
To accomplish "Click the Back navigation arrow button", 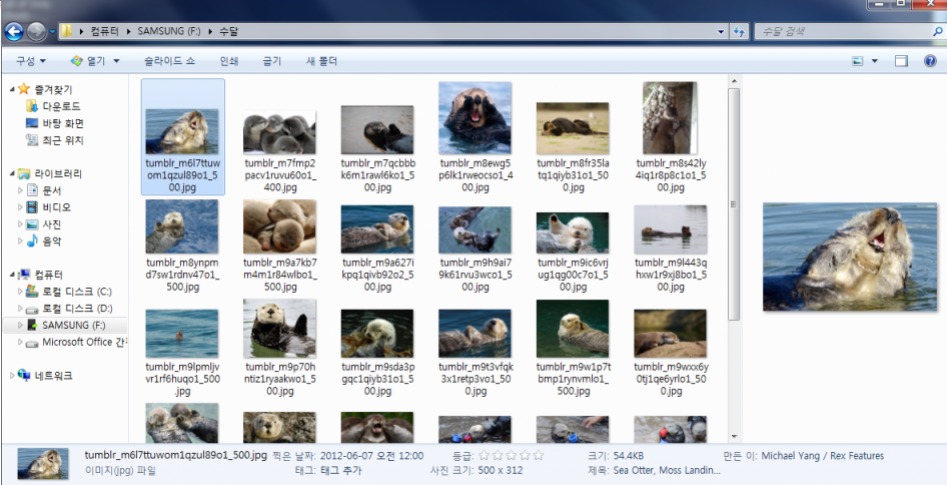I will point(15,32).
